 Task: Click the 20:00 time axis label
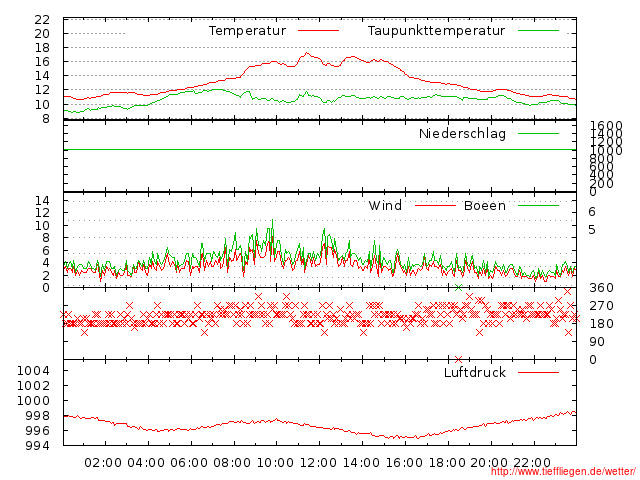489,463
